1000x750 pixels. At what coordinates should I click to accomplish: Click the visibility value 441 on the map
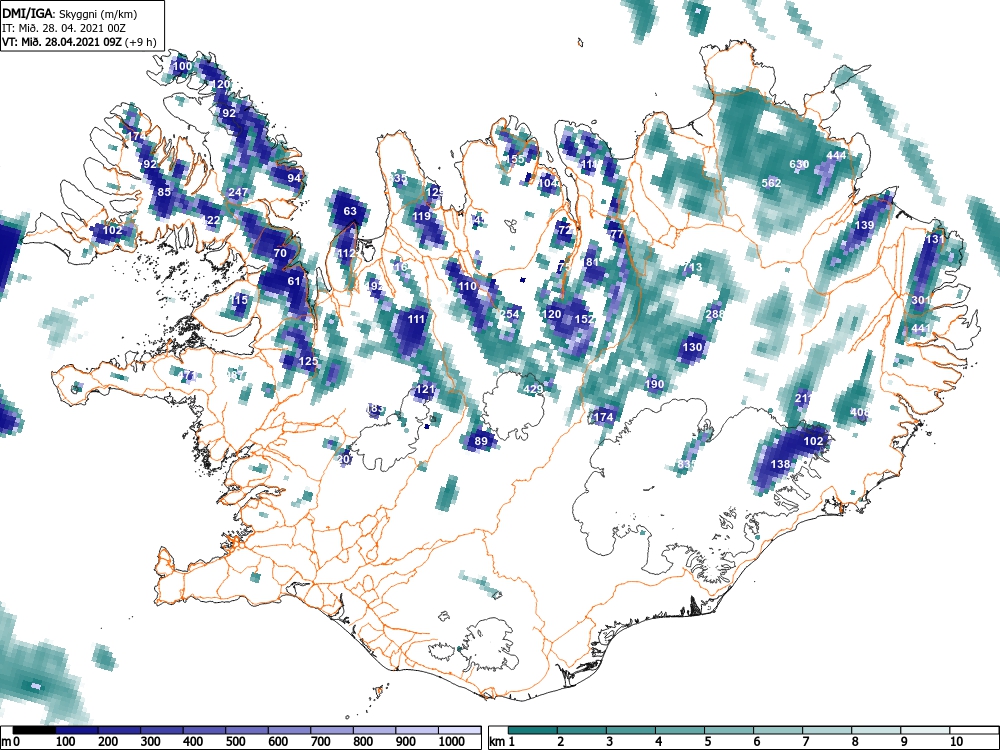coord(920,328)
